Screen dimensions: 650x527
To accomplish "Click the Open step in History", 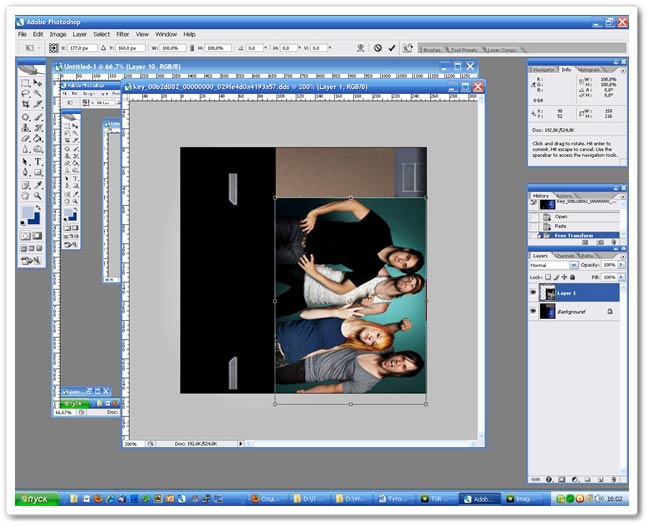I will tap(561, 216).
